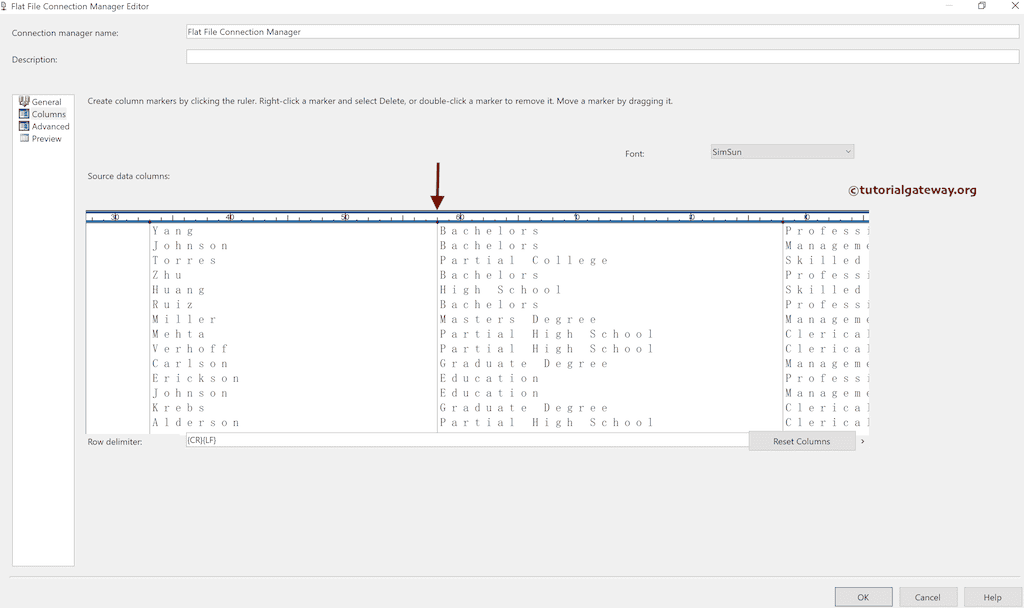Image resolution: width=1024 pixels, height=608 pixels.
Task: Click the Reset Columns button
Action: (801, 441)
